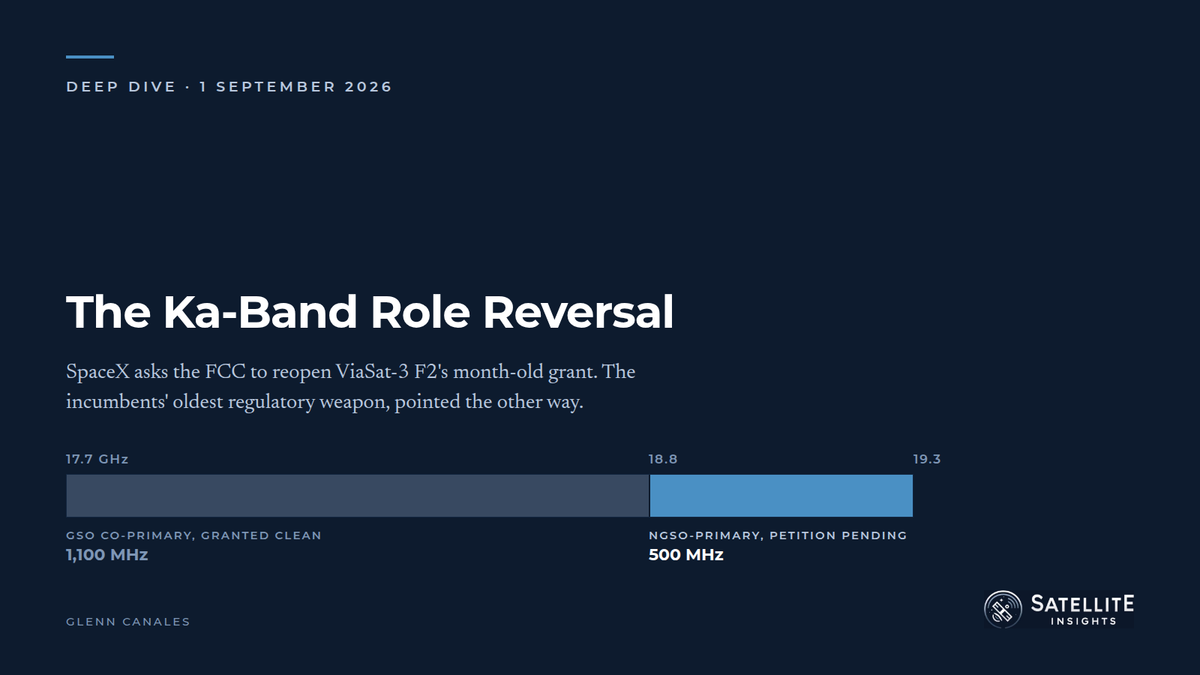Click NGSO-PRIMARY, PETITION PENDING caption
The width and height of the screenshot is (1200, 675).
[x=778, y=535]
